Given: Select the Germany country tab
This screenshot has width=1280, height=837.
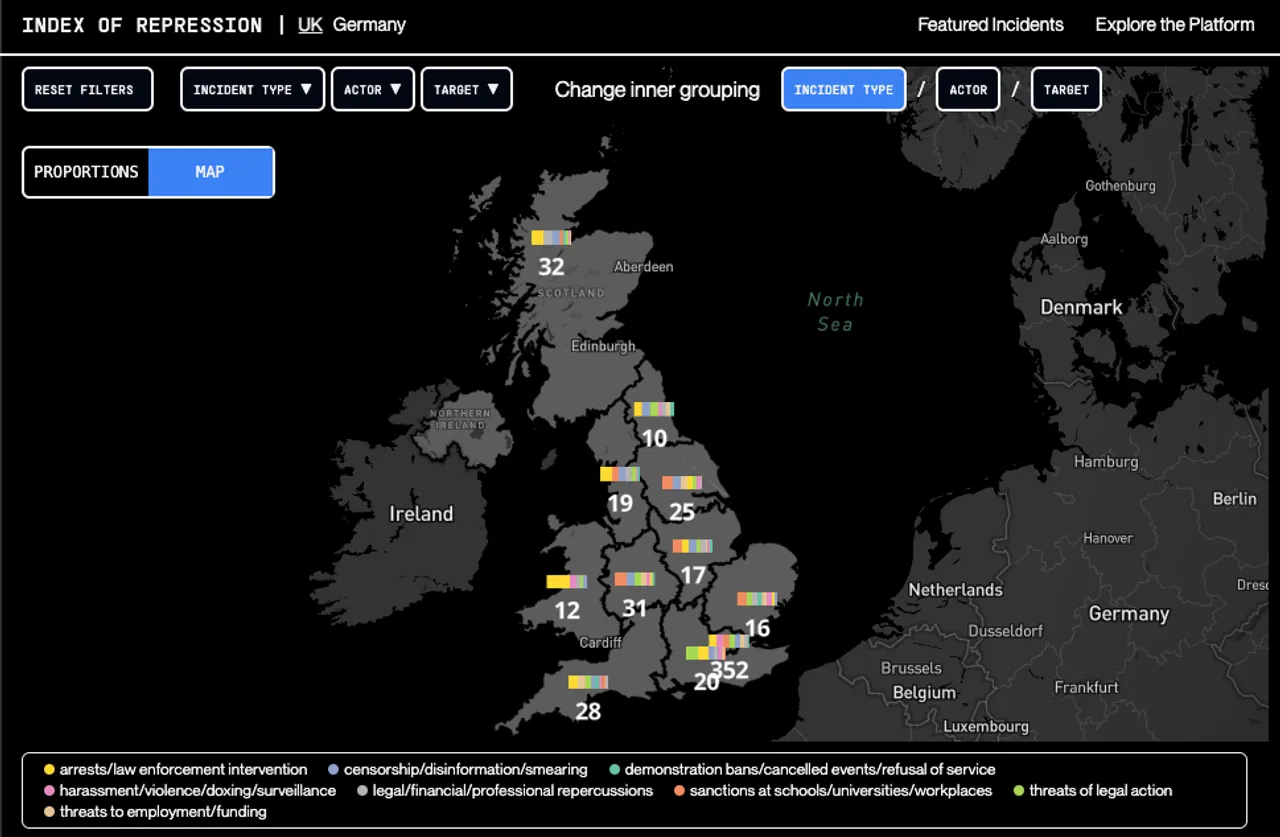Looking at the screenshot, I should pos(369,24).
